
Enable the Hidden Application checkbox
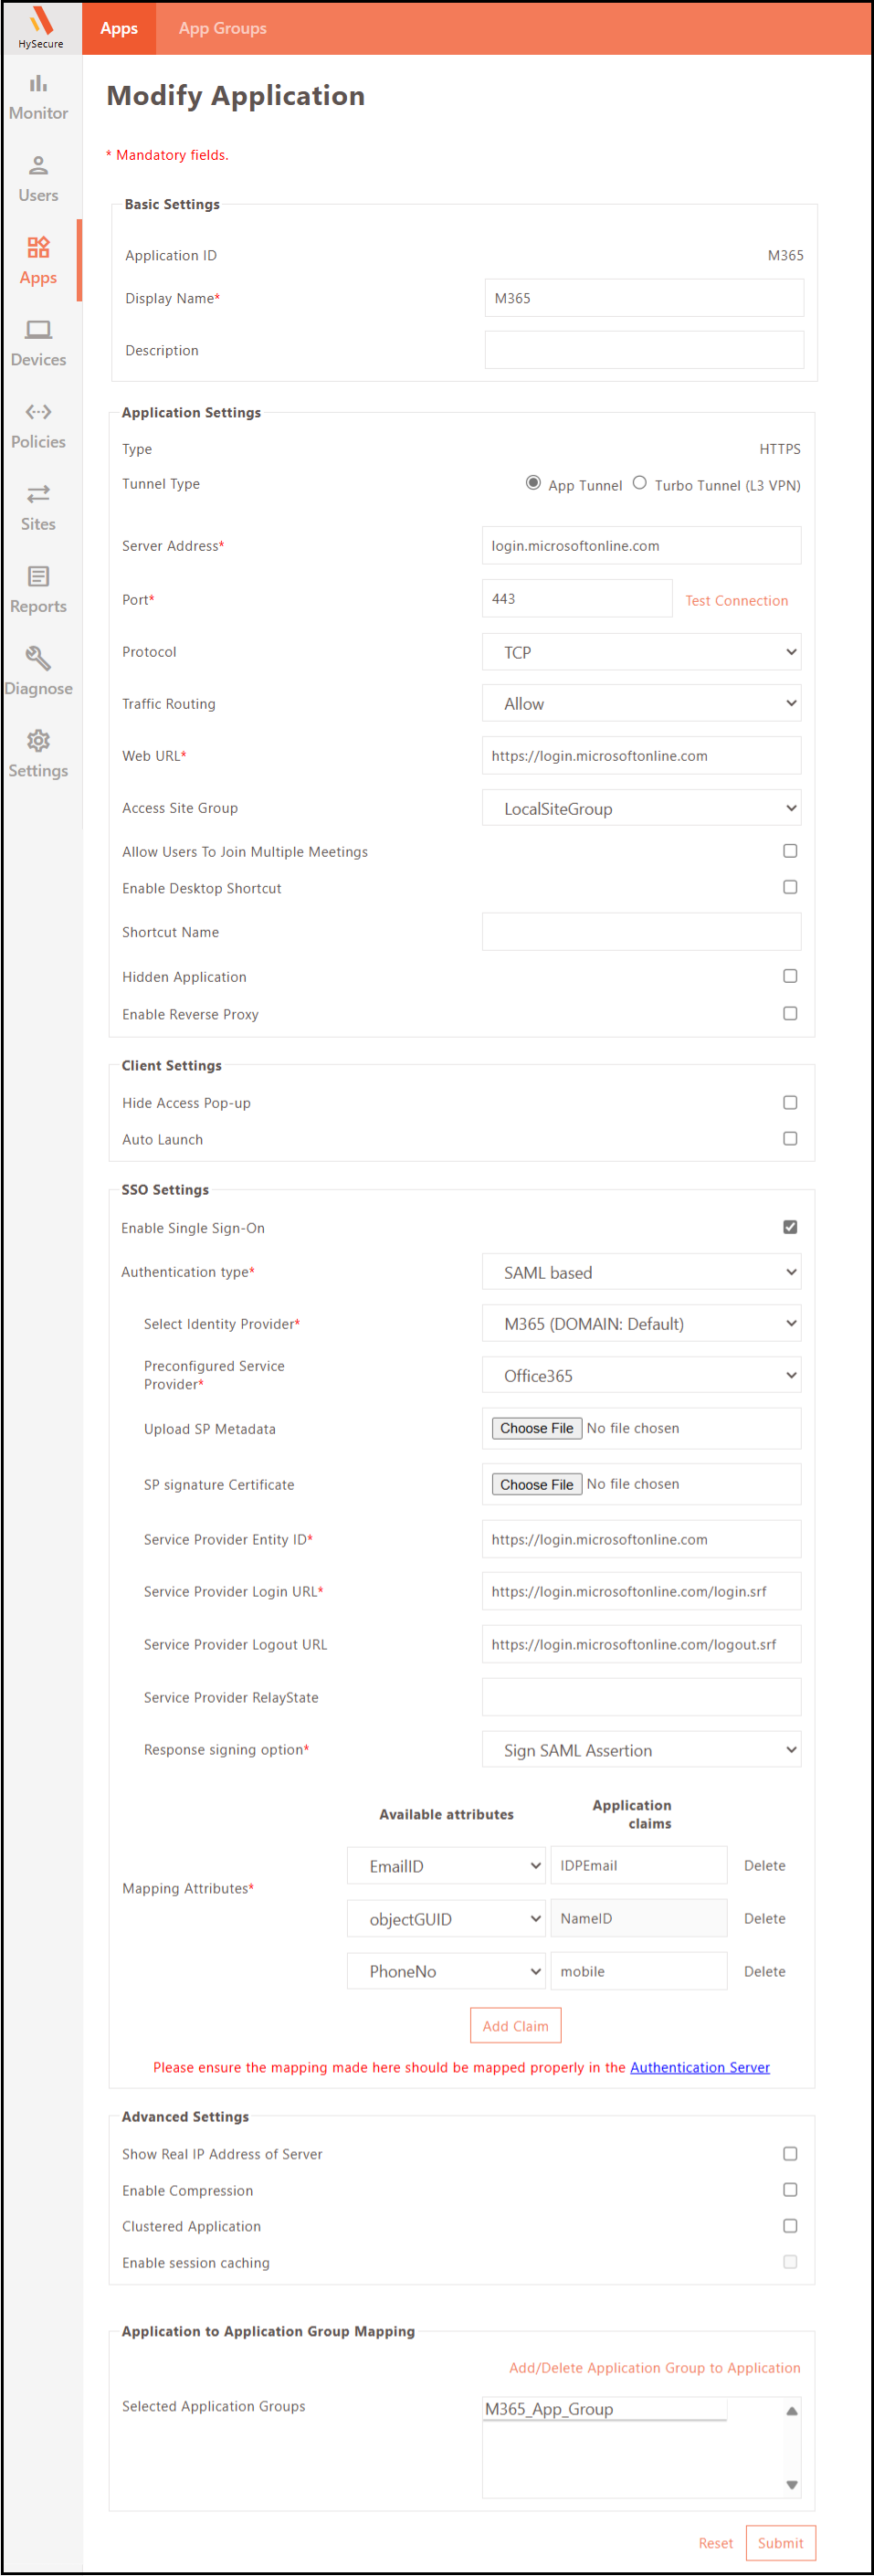[x=789, y=976]
